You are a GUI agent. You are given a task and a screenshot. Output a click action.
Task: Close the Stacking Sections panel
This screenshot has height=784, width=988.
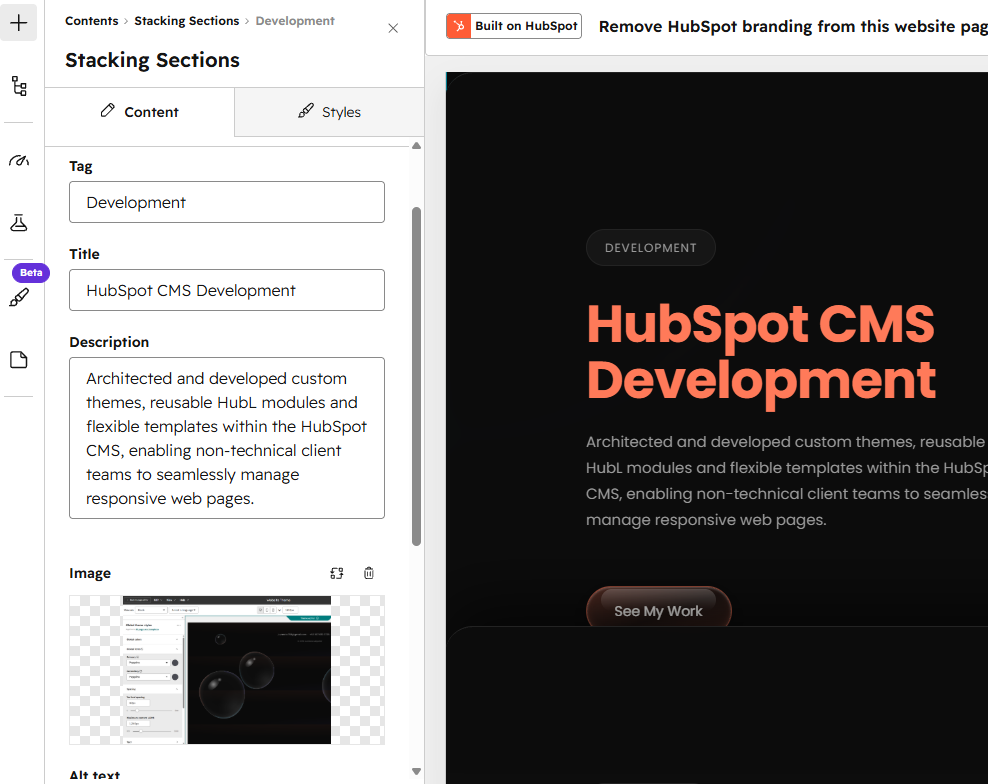pyautogui.click(x=393, y=28)
